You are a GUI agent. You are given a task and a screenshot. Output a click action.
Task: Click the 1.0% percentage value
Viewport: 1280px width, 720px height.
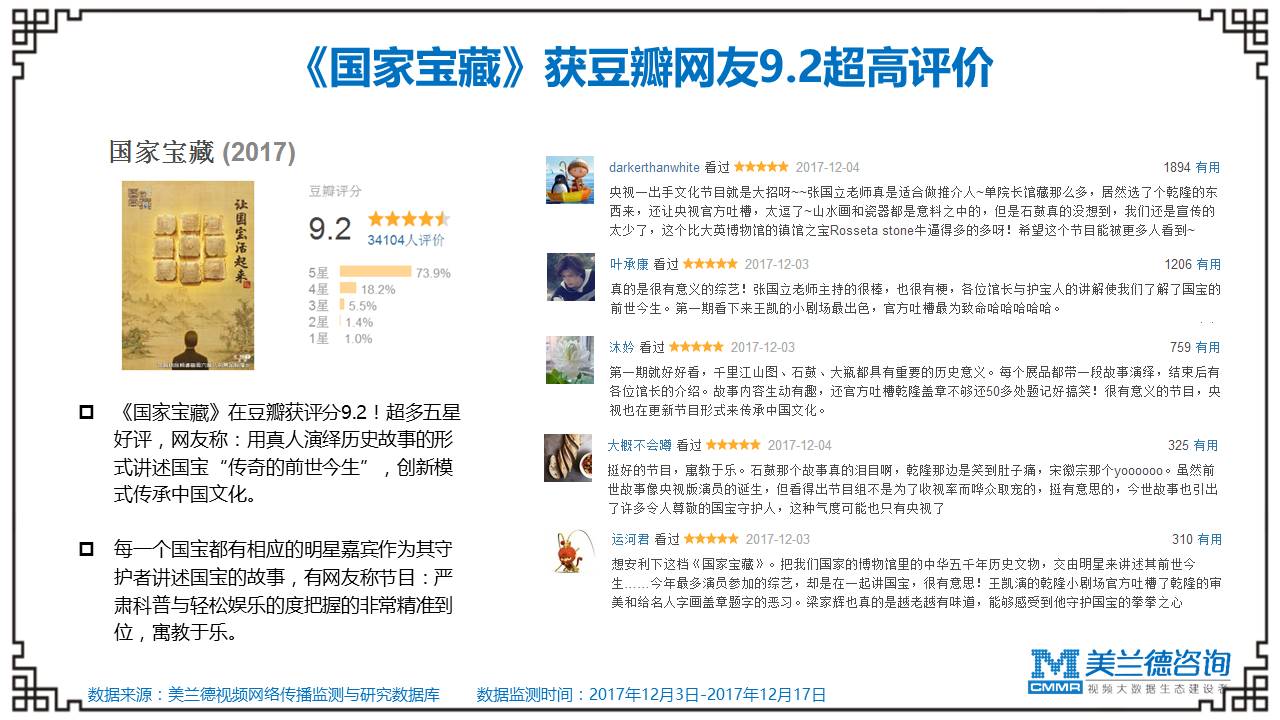[x=358, y=339]
